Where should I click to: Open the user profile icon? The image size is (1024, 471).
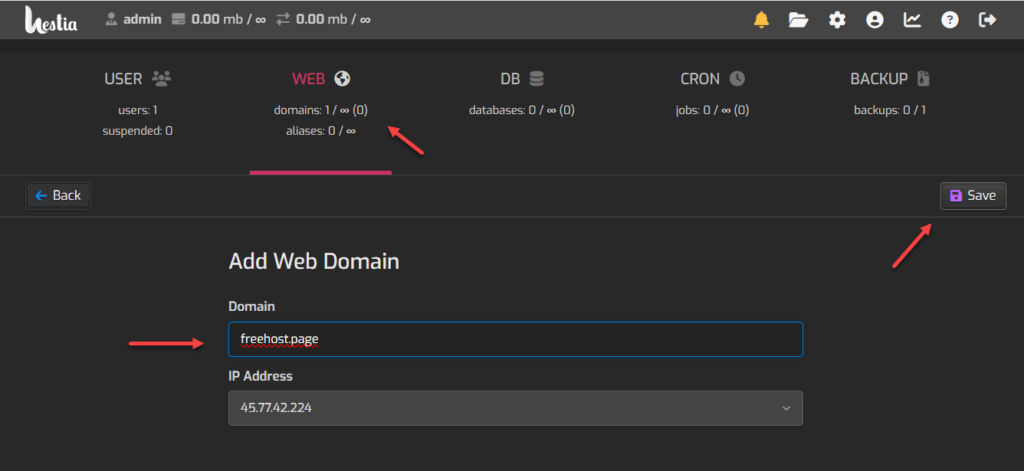[875, 20]
